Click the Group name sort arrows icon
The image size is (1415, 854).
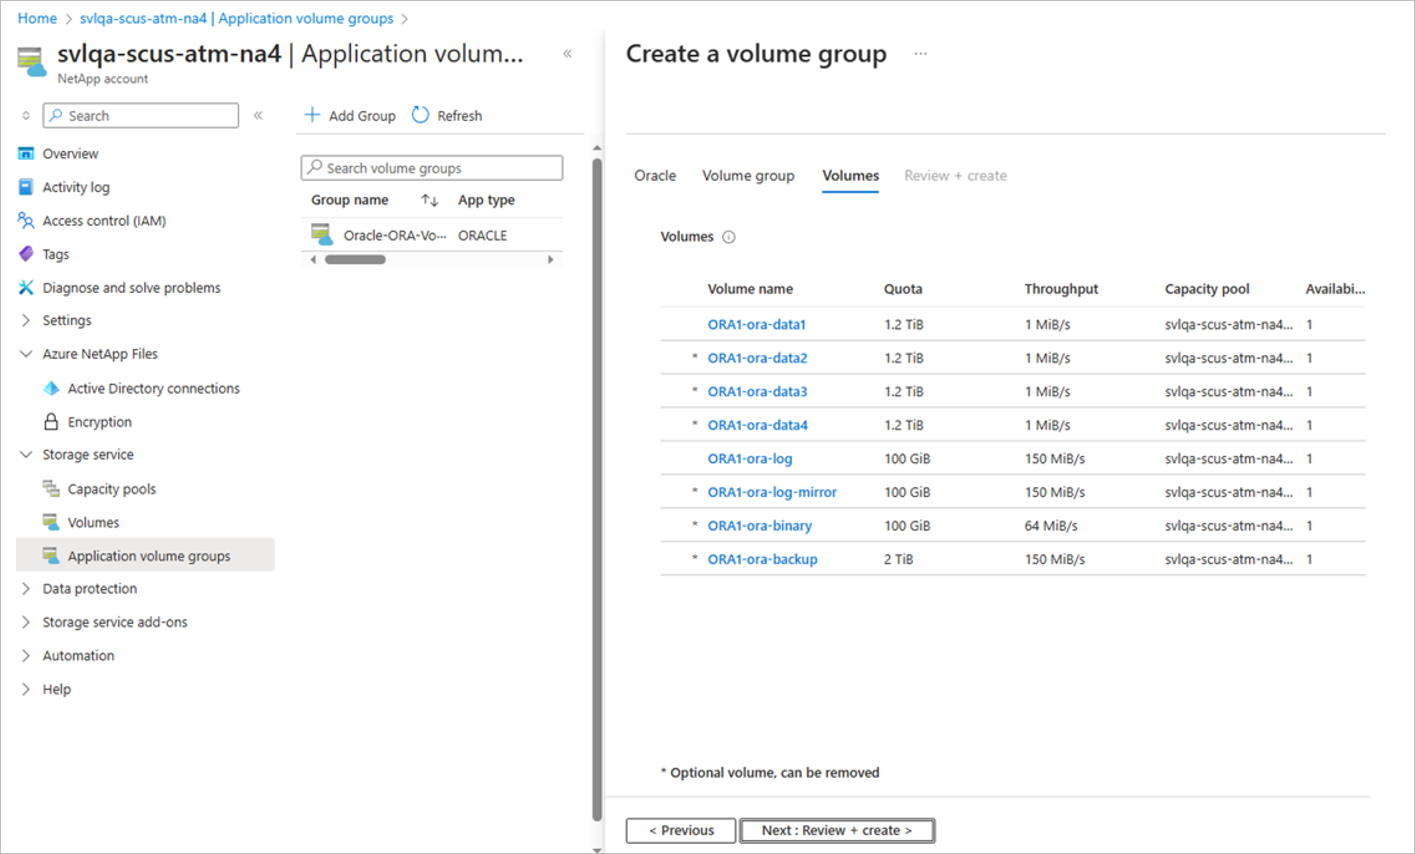(430, 200)
